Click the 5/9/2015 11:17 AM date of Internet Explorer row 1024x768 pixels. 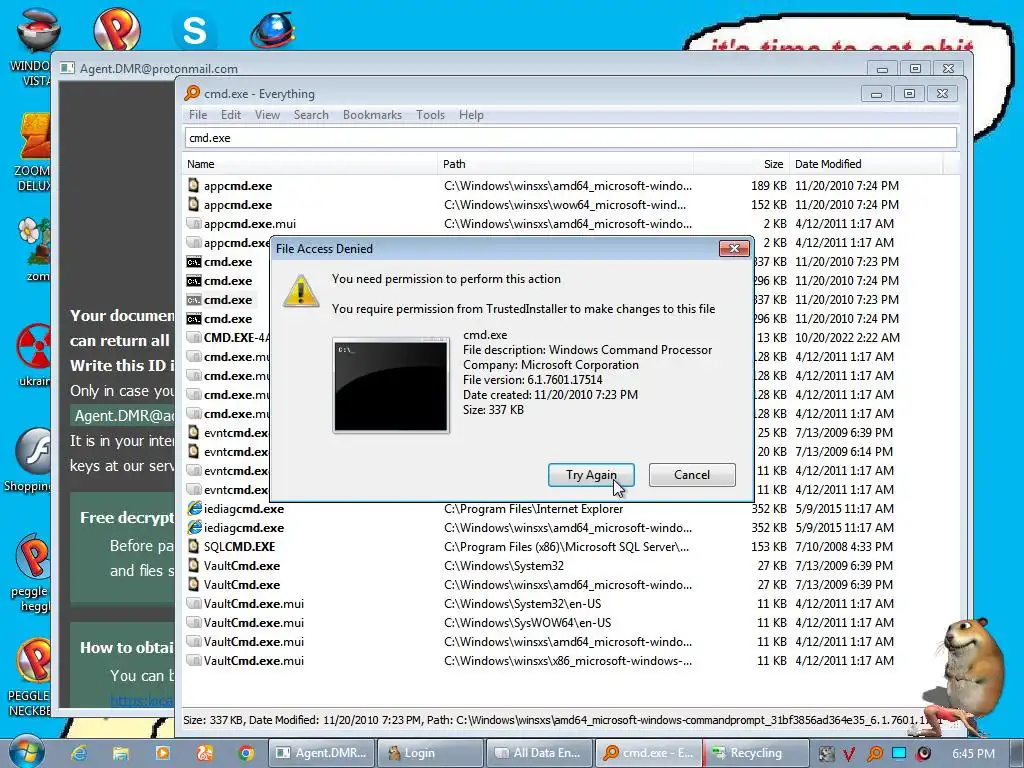844,509
